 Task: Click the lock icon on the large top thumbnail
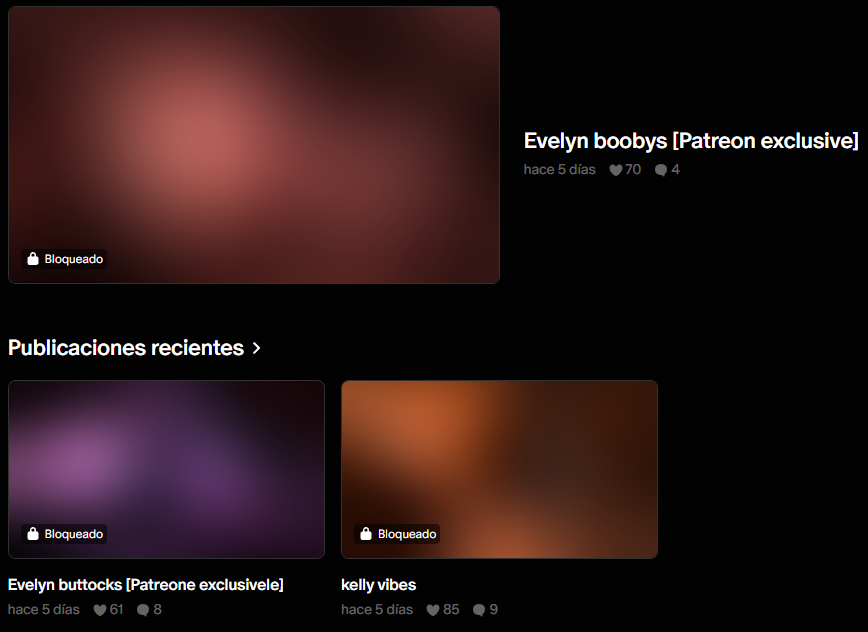(x=33, y=259)
